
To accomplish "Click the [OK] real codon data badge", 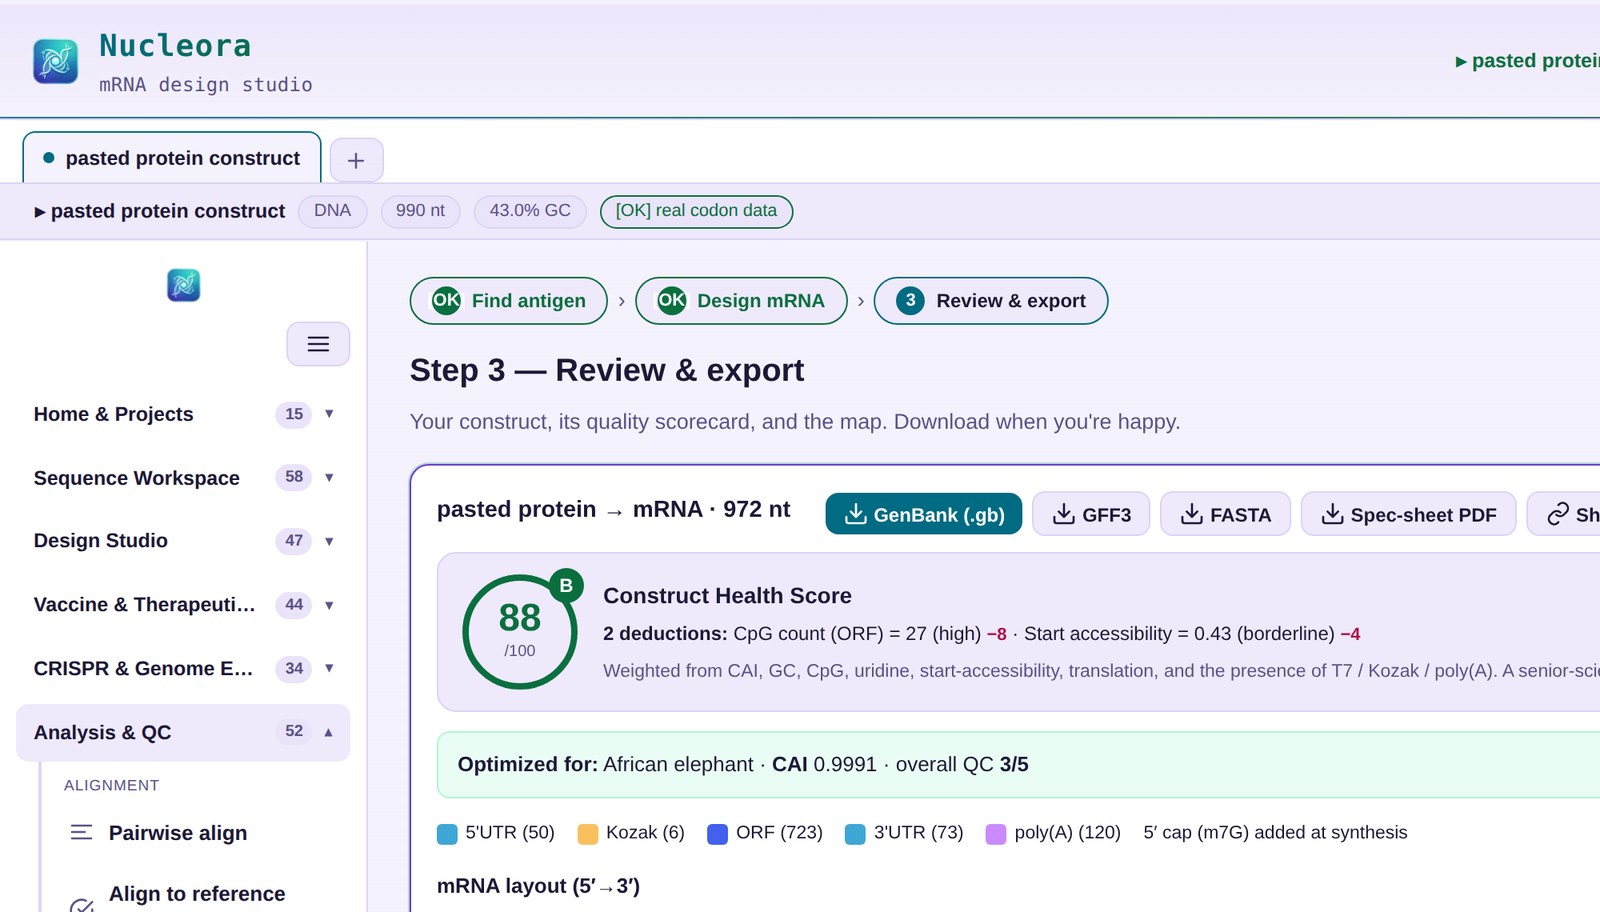I will (x=696, y=211).
